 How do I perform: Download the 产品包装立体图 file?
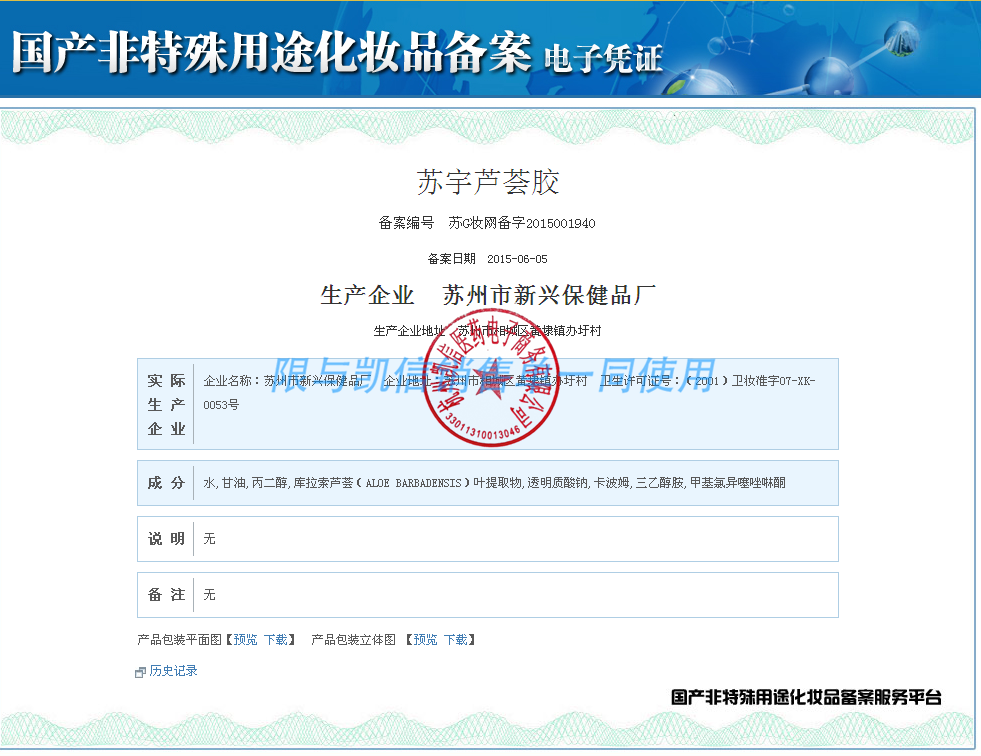point(456,640)
